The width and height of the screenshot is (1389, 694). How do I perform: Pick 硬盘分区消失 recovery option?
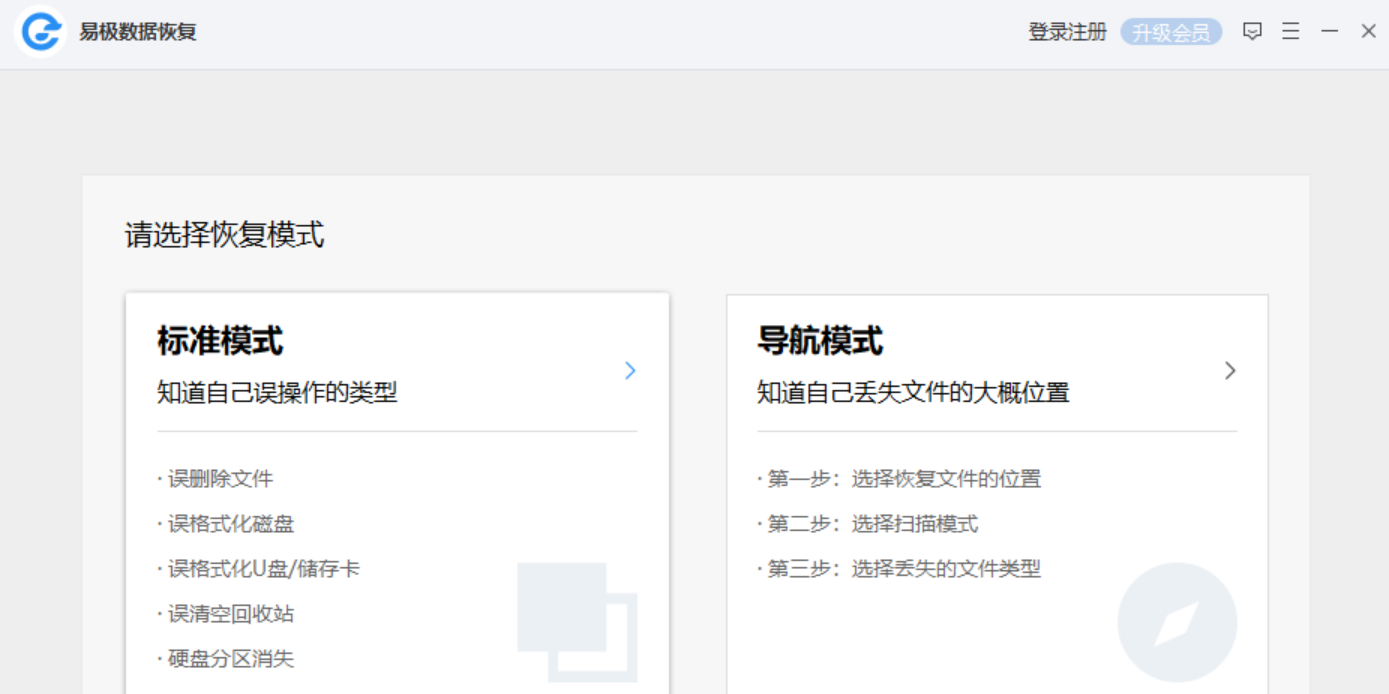pyautogui.click(x=231, y=659)
